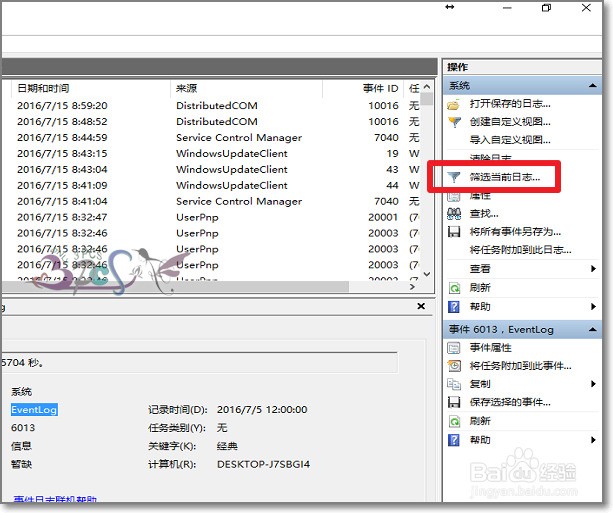Click the create custom view funnel icon
The image size is (613, 513).
(454, 122)
